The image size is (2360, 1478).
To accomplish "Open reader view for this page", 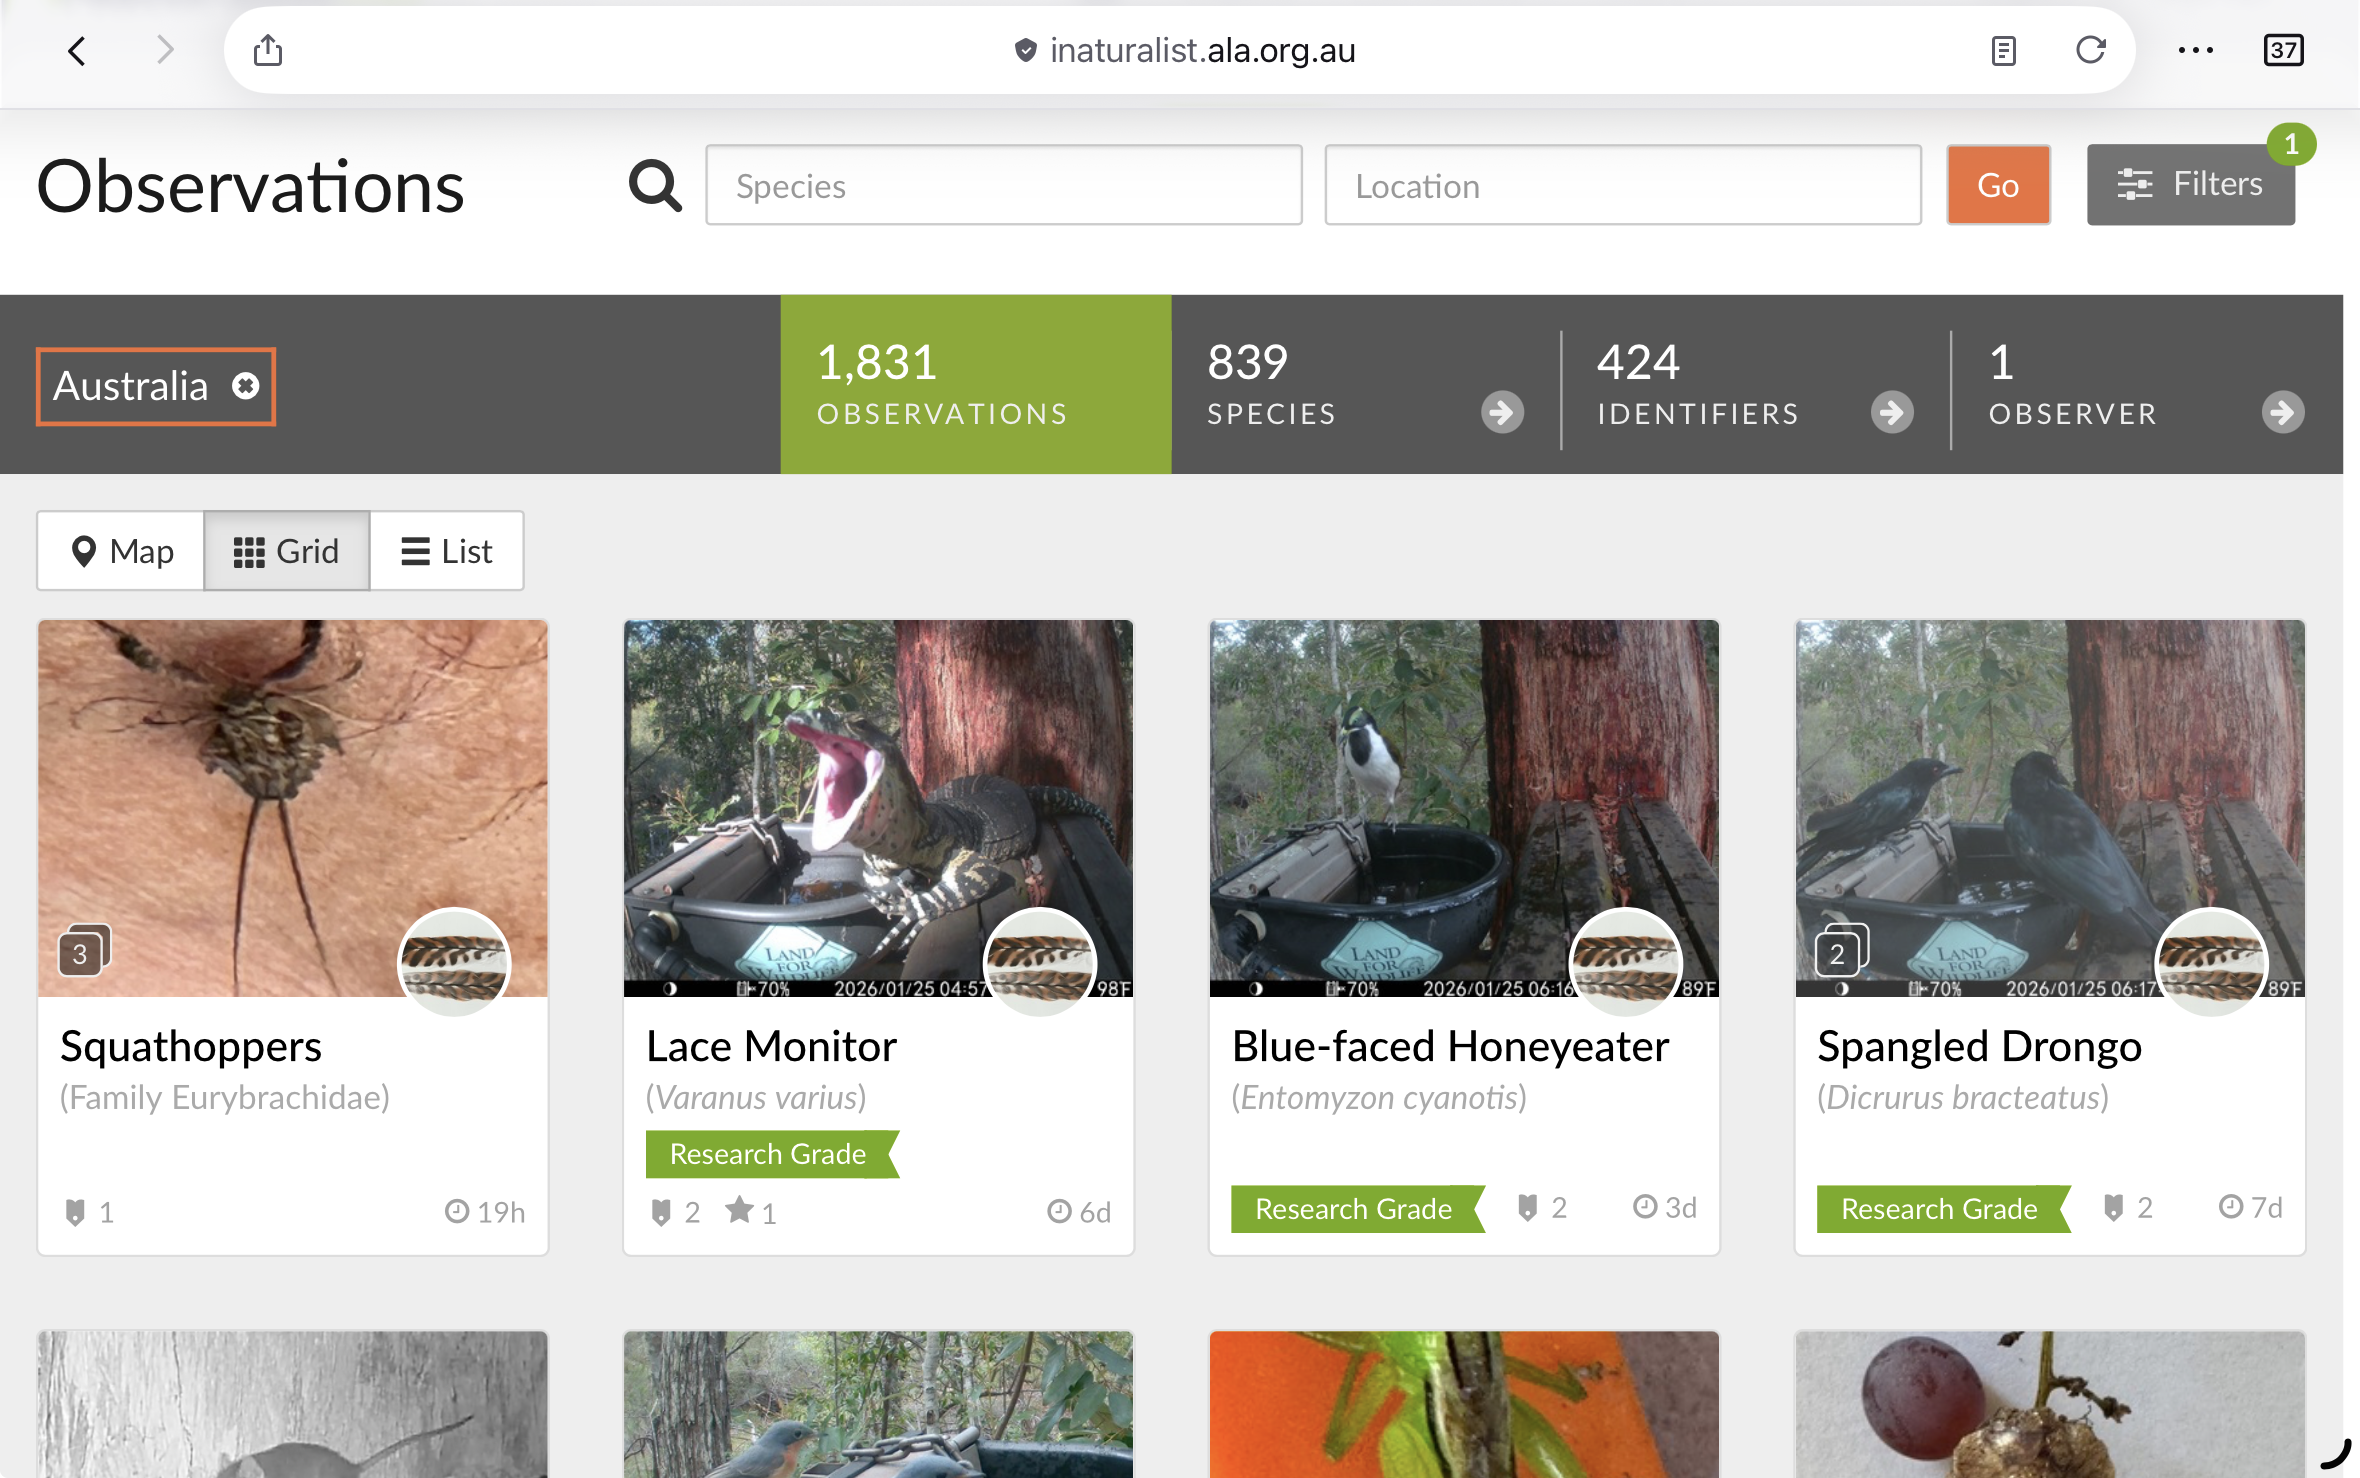I will [2003, 50].
